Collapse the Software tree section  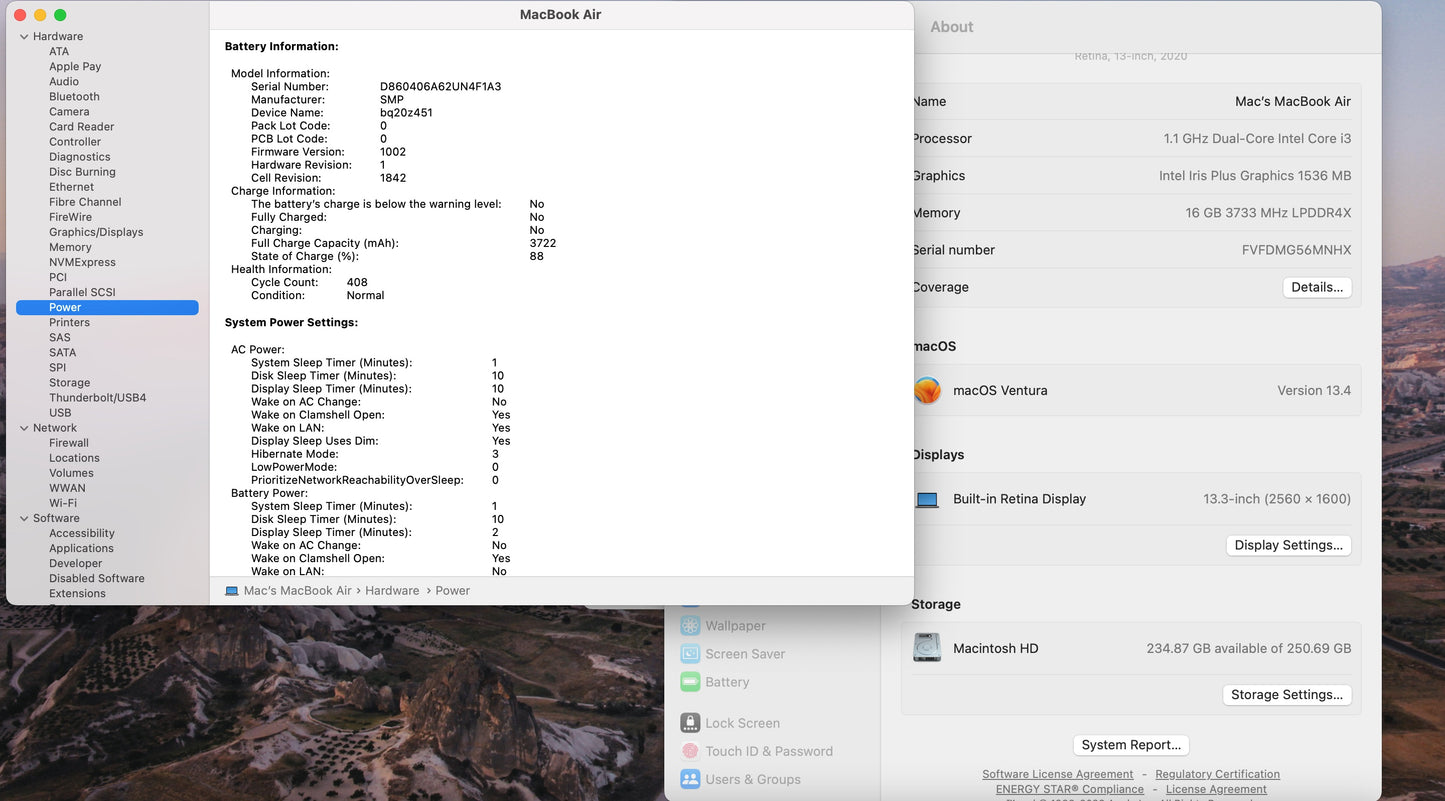tap(24, 518)
